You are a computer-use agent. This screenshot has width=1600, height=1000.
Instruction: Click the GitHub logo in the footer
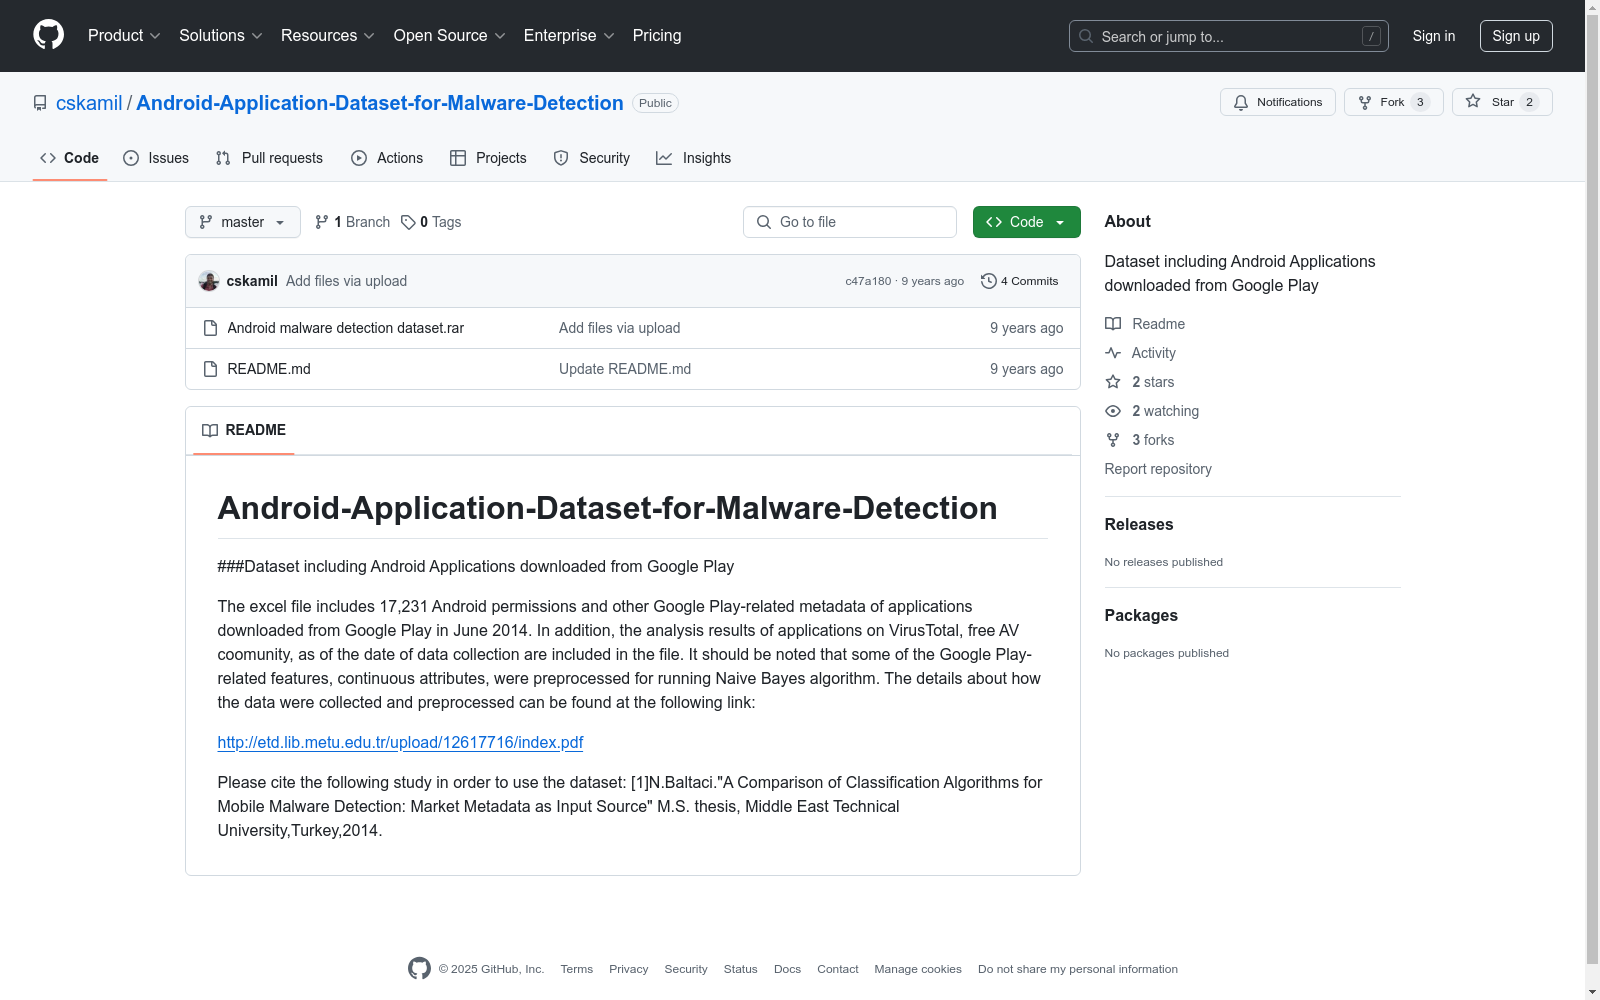(x=420, y=968)
